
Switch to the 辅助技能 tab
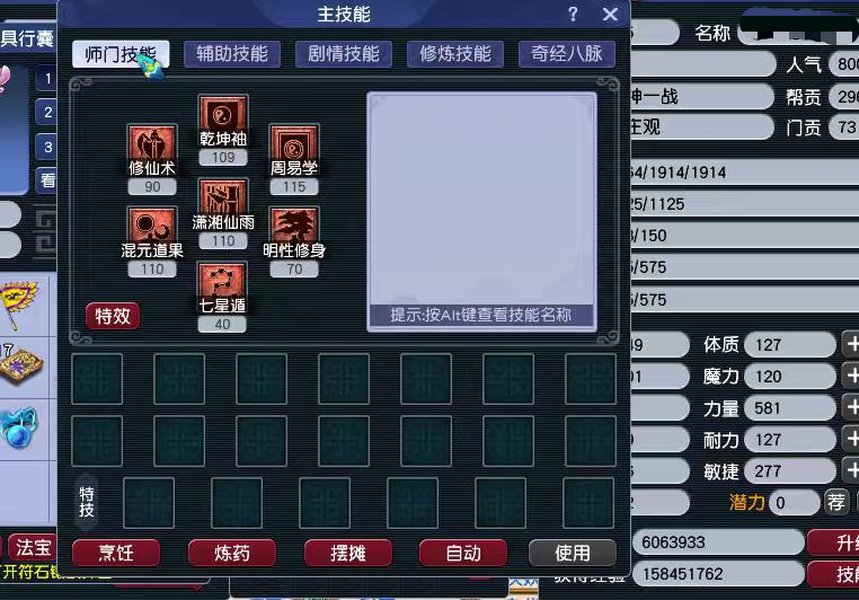[232, 54]
